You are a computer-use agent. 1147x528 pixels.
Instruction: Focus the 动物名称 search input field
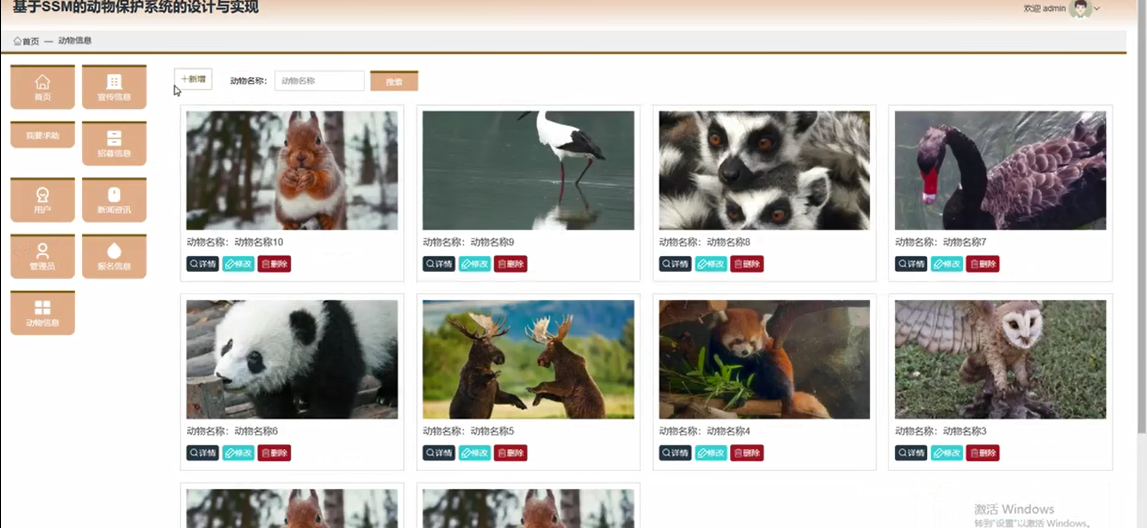pyautogui.click(x=319, y=81)
